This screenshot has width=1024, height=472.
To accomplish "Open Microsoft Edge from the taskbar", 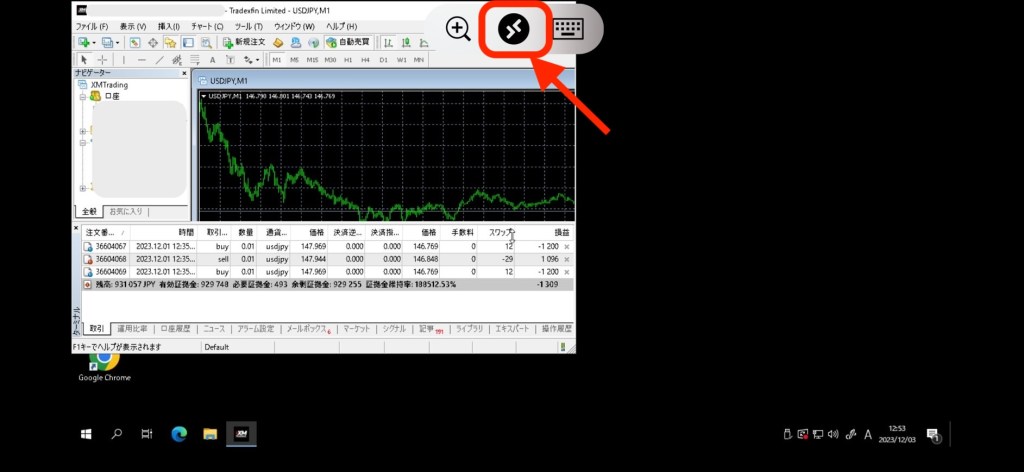I will click(178, 434).
